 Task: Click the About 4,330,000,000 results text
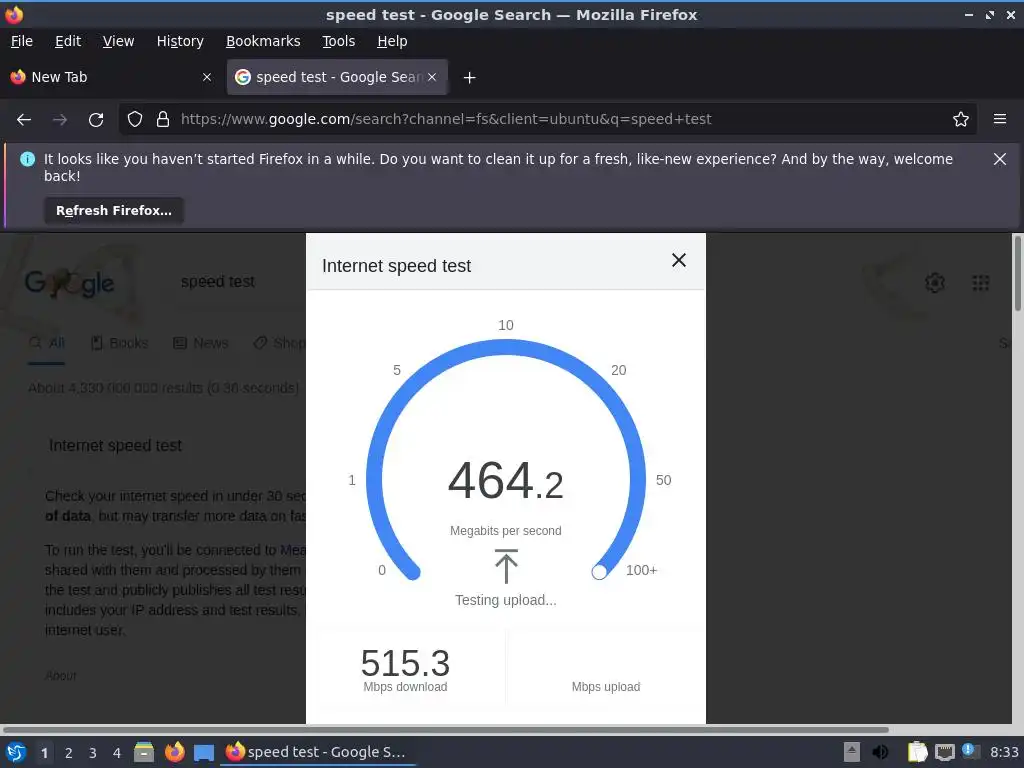pyautogui.click(x=163, y=388)
